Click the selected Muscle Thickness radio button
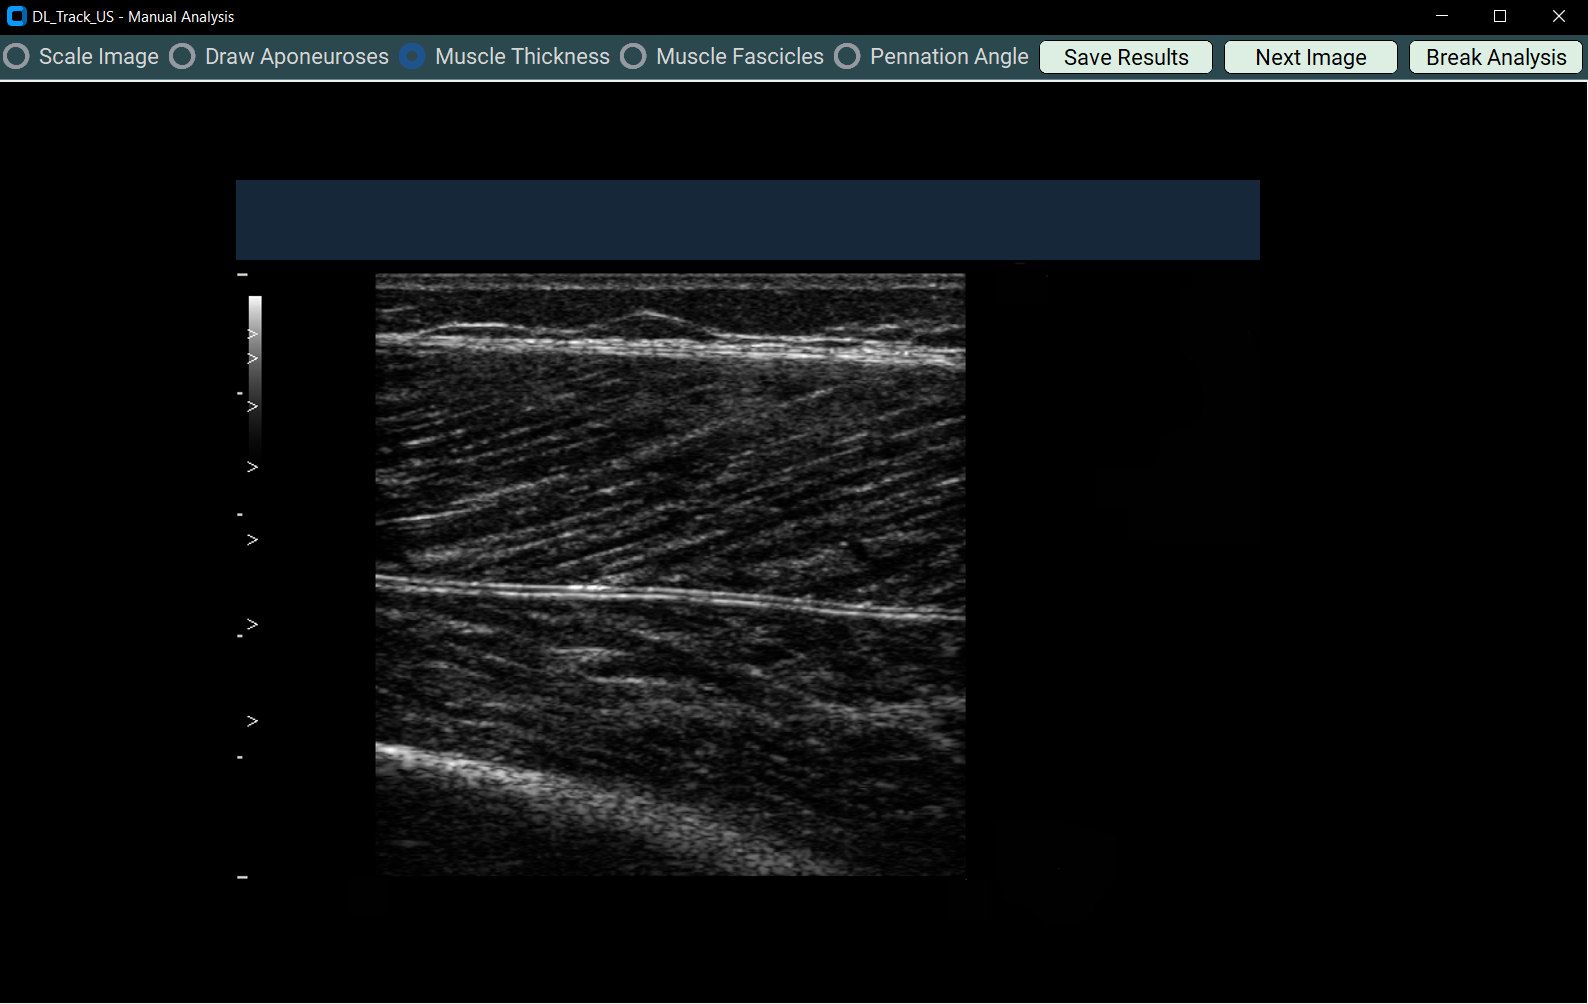1588x1004 pixels. (x=412, y=57)
